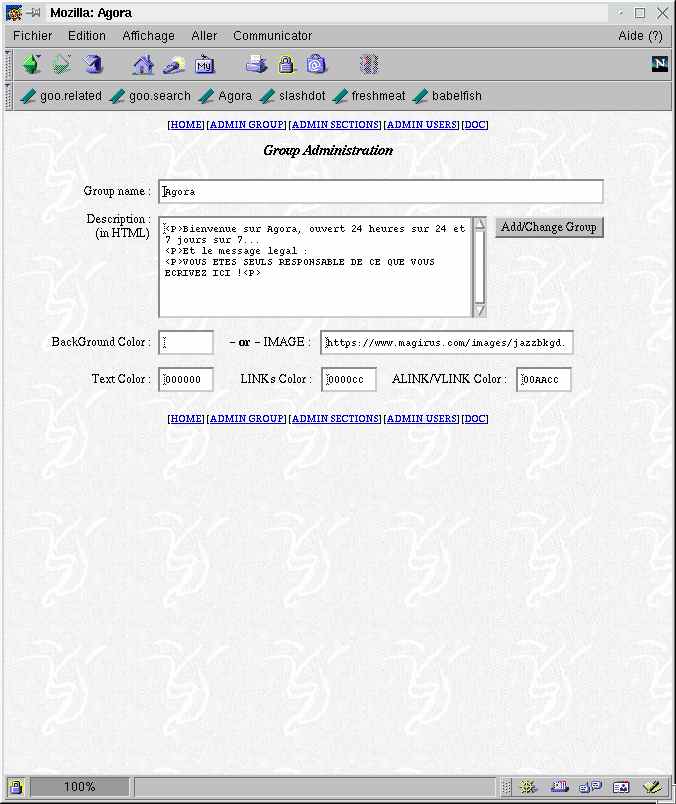Viewport: 676px width, 804px height.
Task: Click the Reload page toolbar icon
Action: (x=93, y=65)
